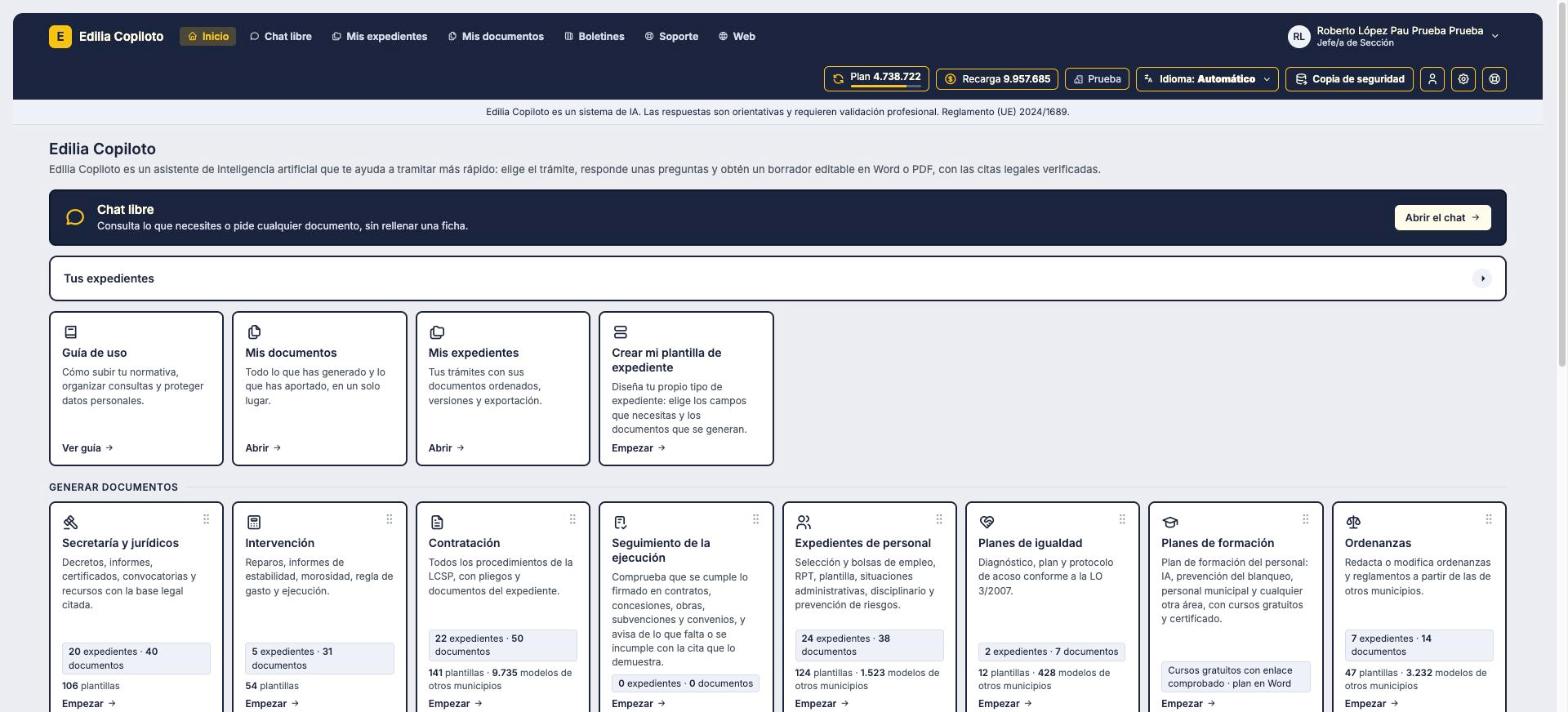
Task: Click the checklist icon on Seguimiento de la ejecución
Action: (x=620, y=522)
